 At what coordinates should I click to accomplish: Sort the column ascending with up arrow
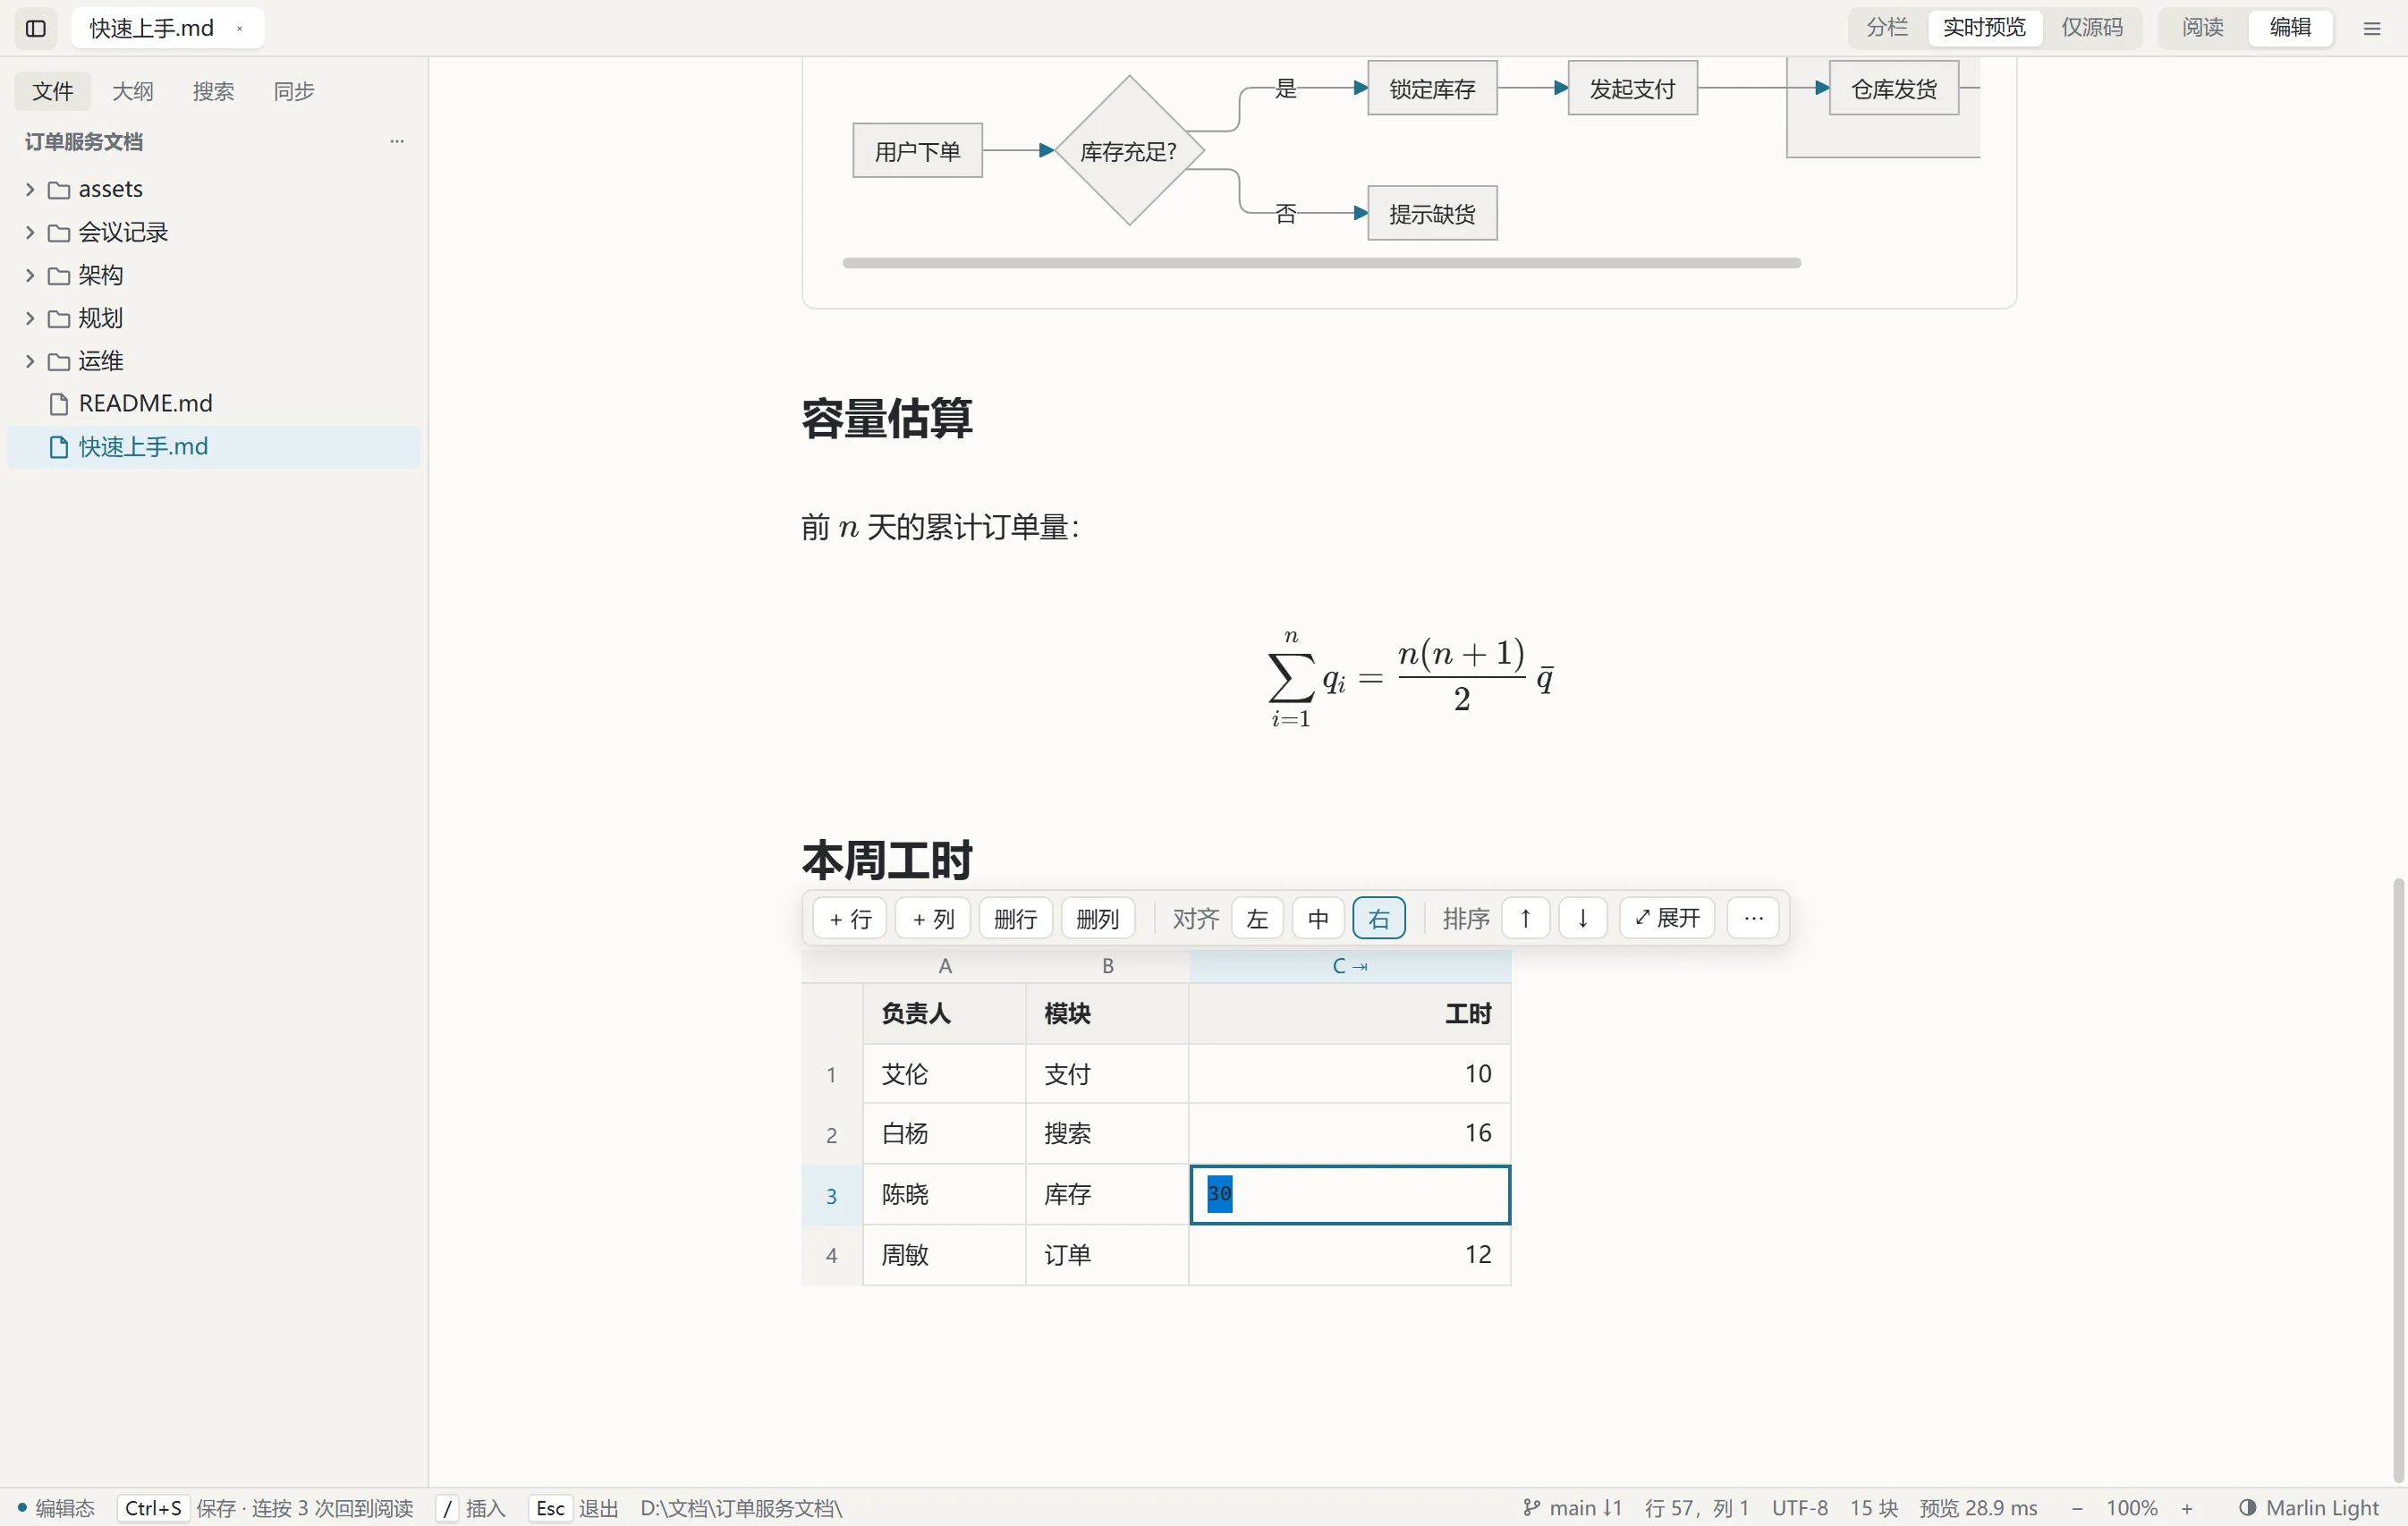1526,918
